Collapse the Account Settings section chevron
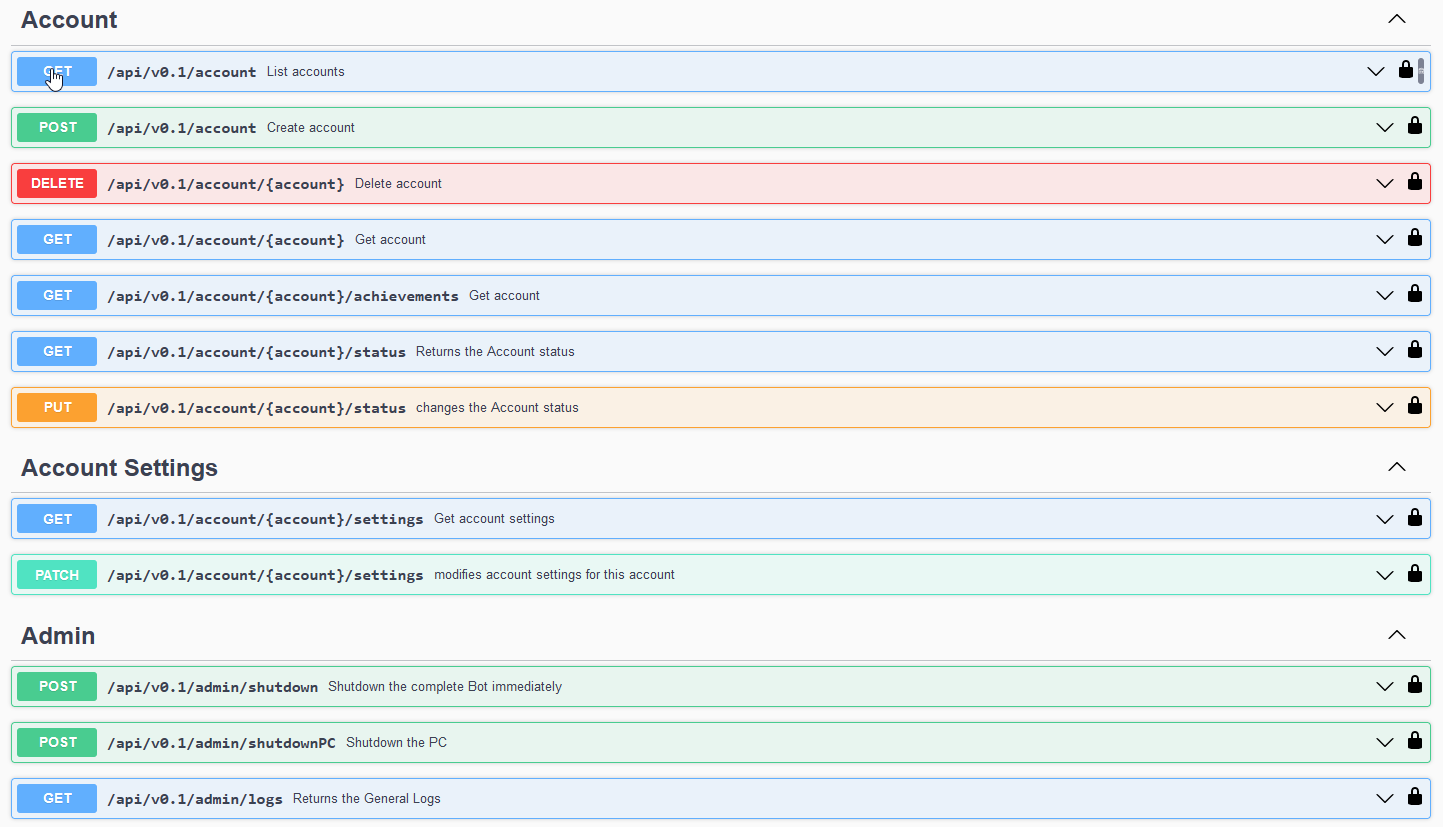 coord(1397,467)
